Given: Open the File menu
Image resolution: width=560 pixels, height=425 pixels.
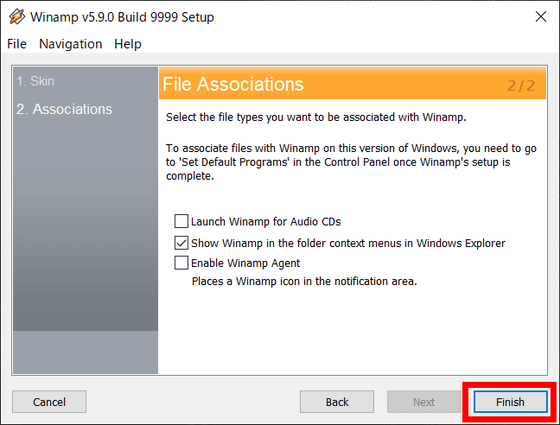Looking at the screenshot, I should click(x=17, y=44).
